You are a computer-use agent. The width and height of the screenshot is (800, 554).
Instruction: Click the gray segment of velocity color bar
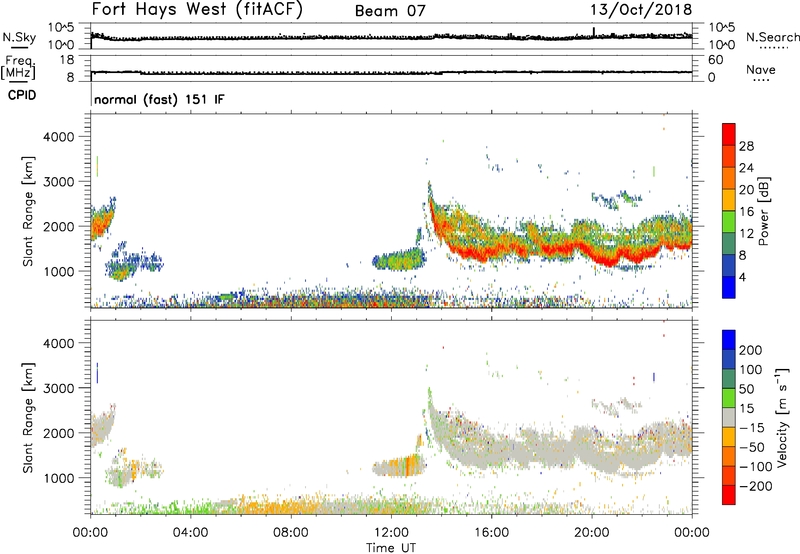[729, 417]
